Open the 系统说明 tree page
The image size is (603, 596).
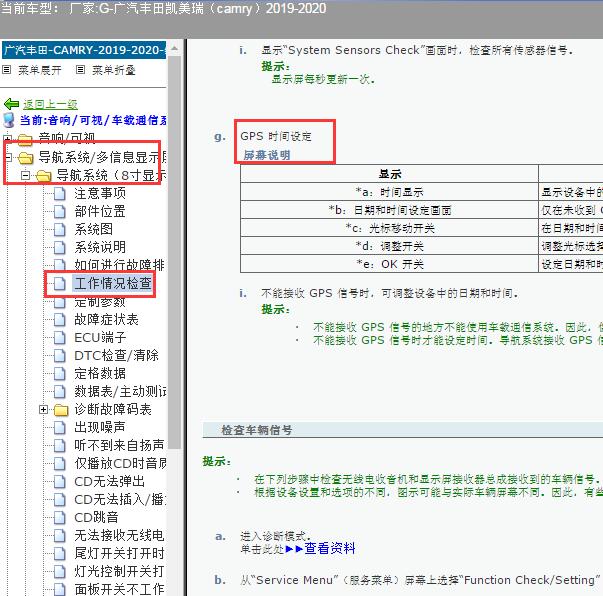pos(100,247)
